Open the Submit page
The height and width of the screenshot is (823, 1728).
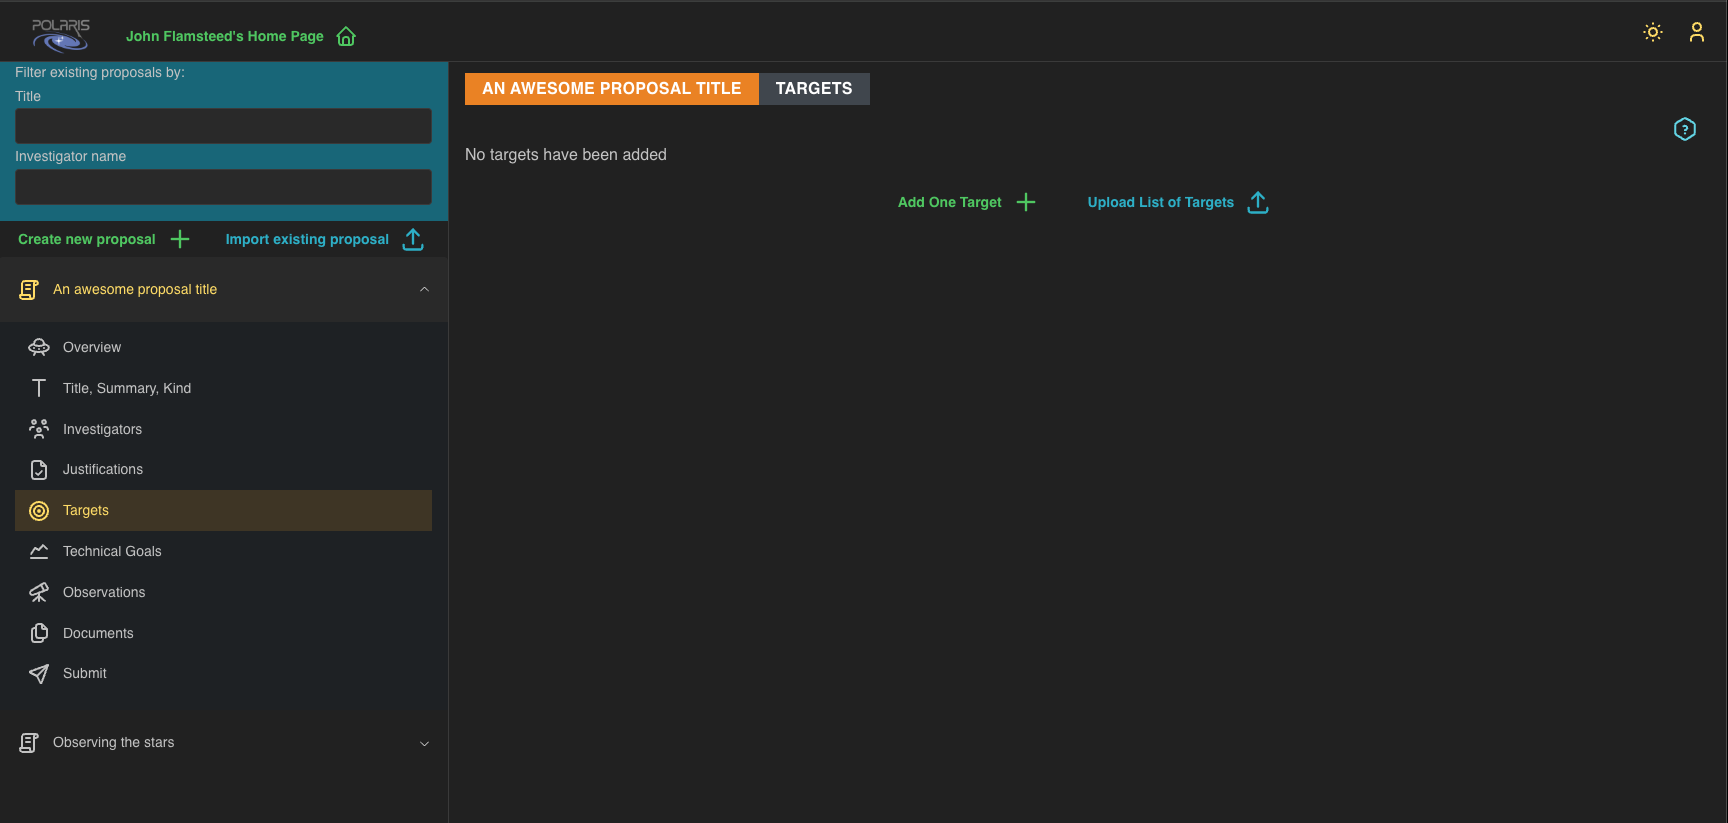(x=85, y=673)
